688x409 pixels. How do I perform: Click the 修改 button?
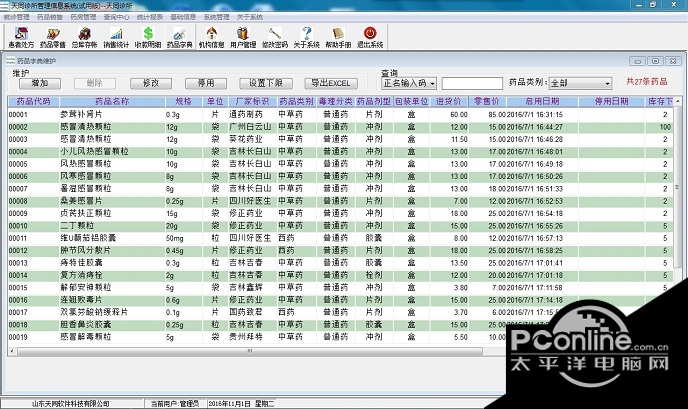[x=151, y=83]
